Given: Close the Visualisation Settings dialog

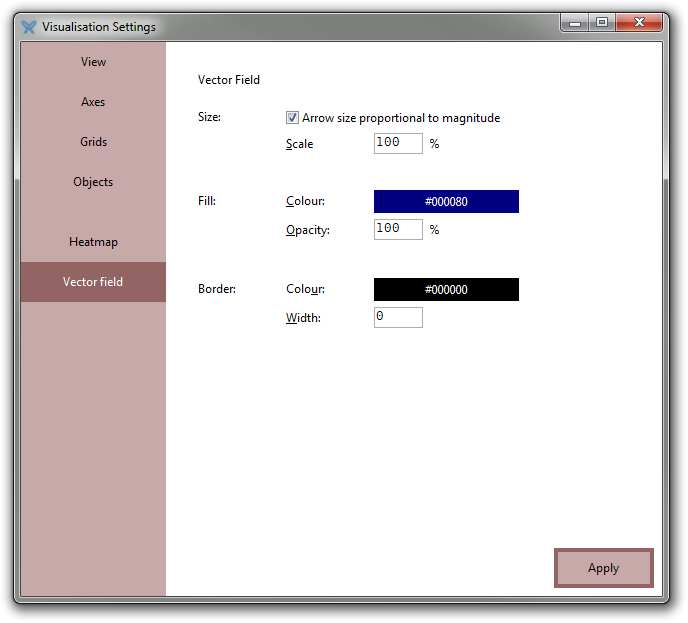Looking at the screenshot, I should tap(642, 23).
